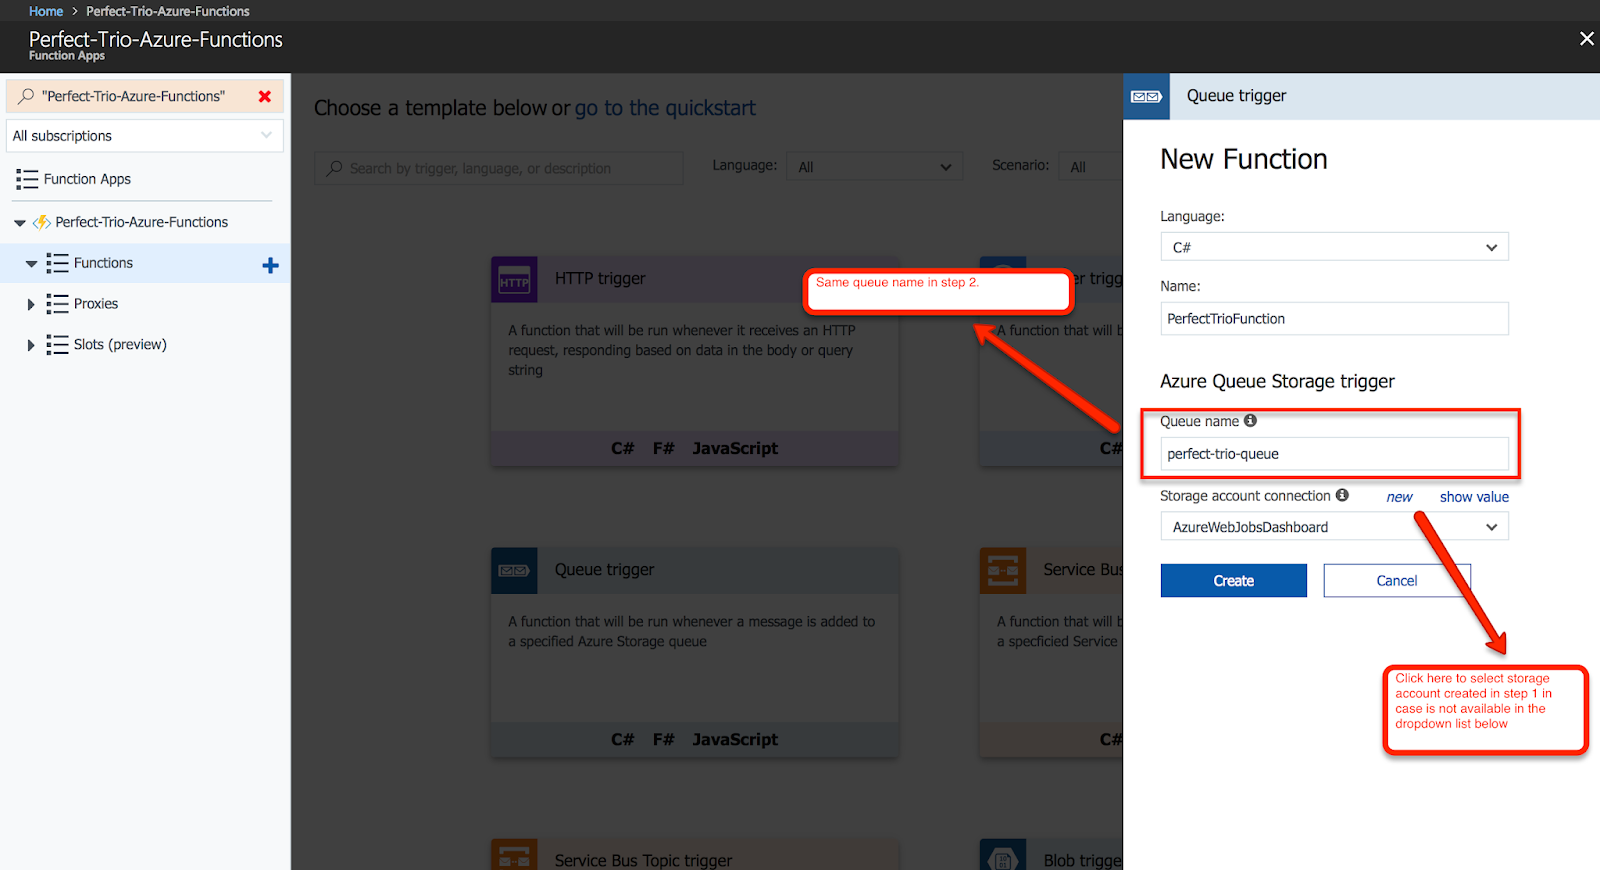Click the new storage connection link
Viewport: 1600px width, 870px height.
coord(1399,497)
